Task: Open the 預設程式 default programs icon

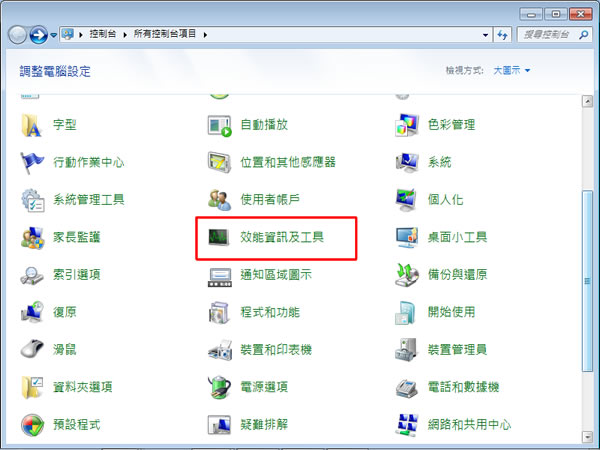Action: [x=32, y=425]
